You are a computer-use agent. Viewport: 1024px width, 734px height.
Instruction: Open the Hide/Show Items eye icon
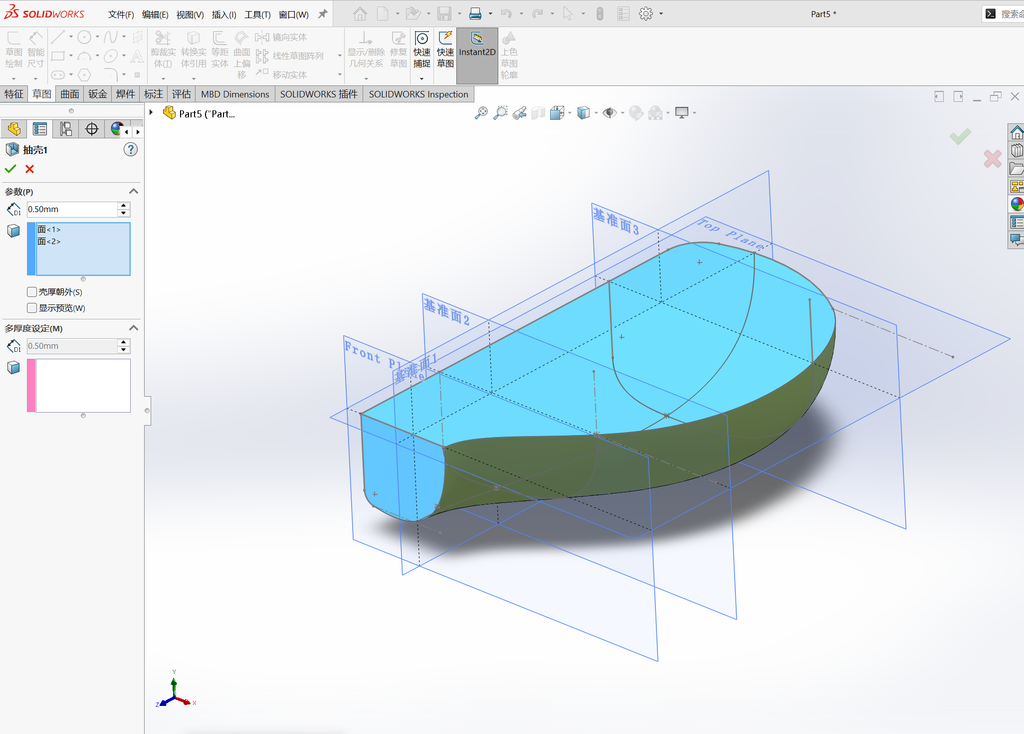click(609, 113)
